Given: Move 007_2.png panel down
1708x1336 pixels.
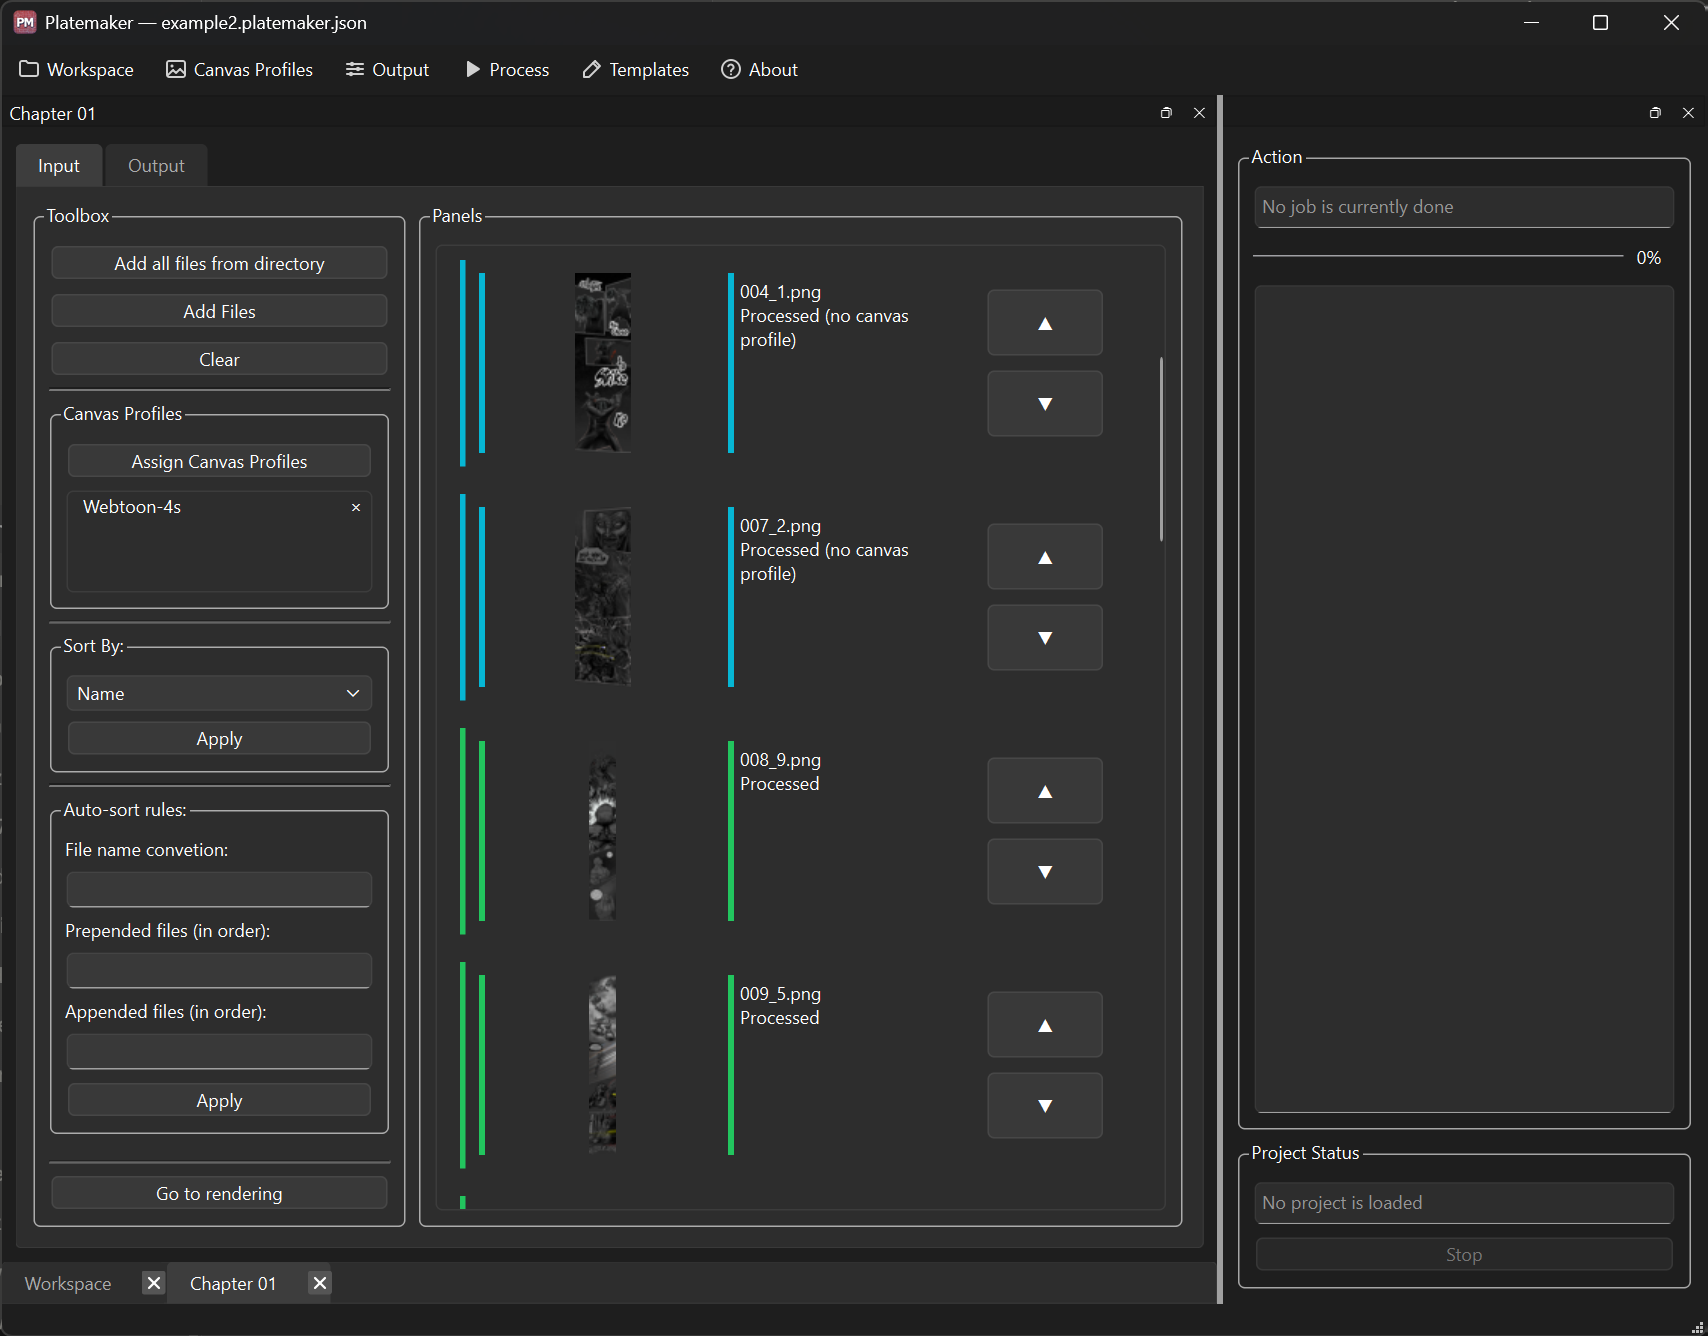Looking at the screenshot, I should click(x=1045, y=638).
